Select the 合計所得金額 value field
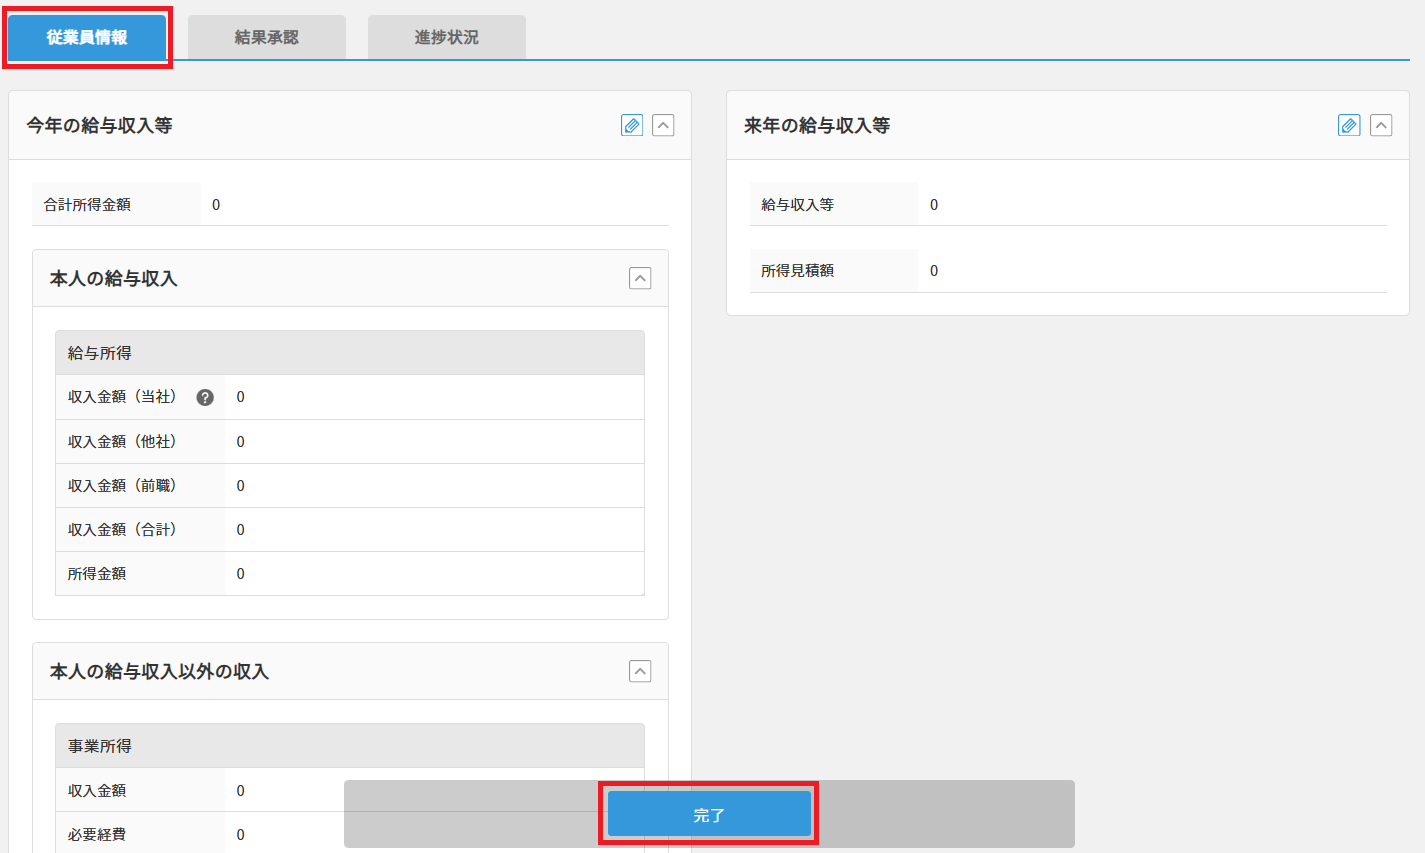This screenshot has width=1425, height=853. coord(216,205)
